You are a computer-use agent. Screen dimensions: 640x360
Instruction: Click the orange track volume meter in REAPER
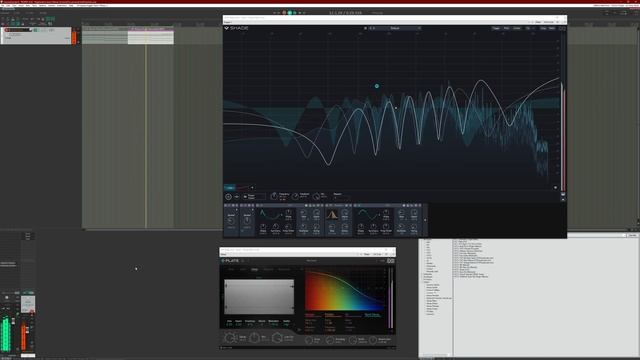pyautogui.click(x=74, y=37)
